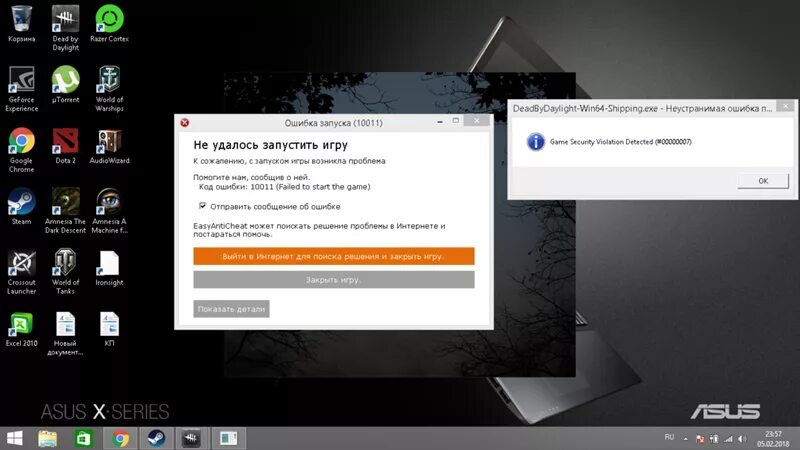The width and height of the screenshot is (800, 450).
Task: Click the volume speaker tray icon
Action: coord(742,439)
